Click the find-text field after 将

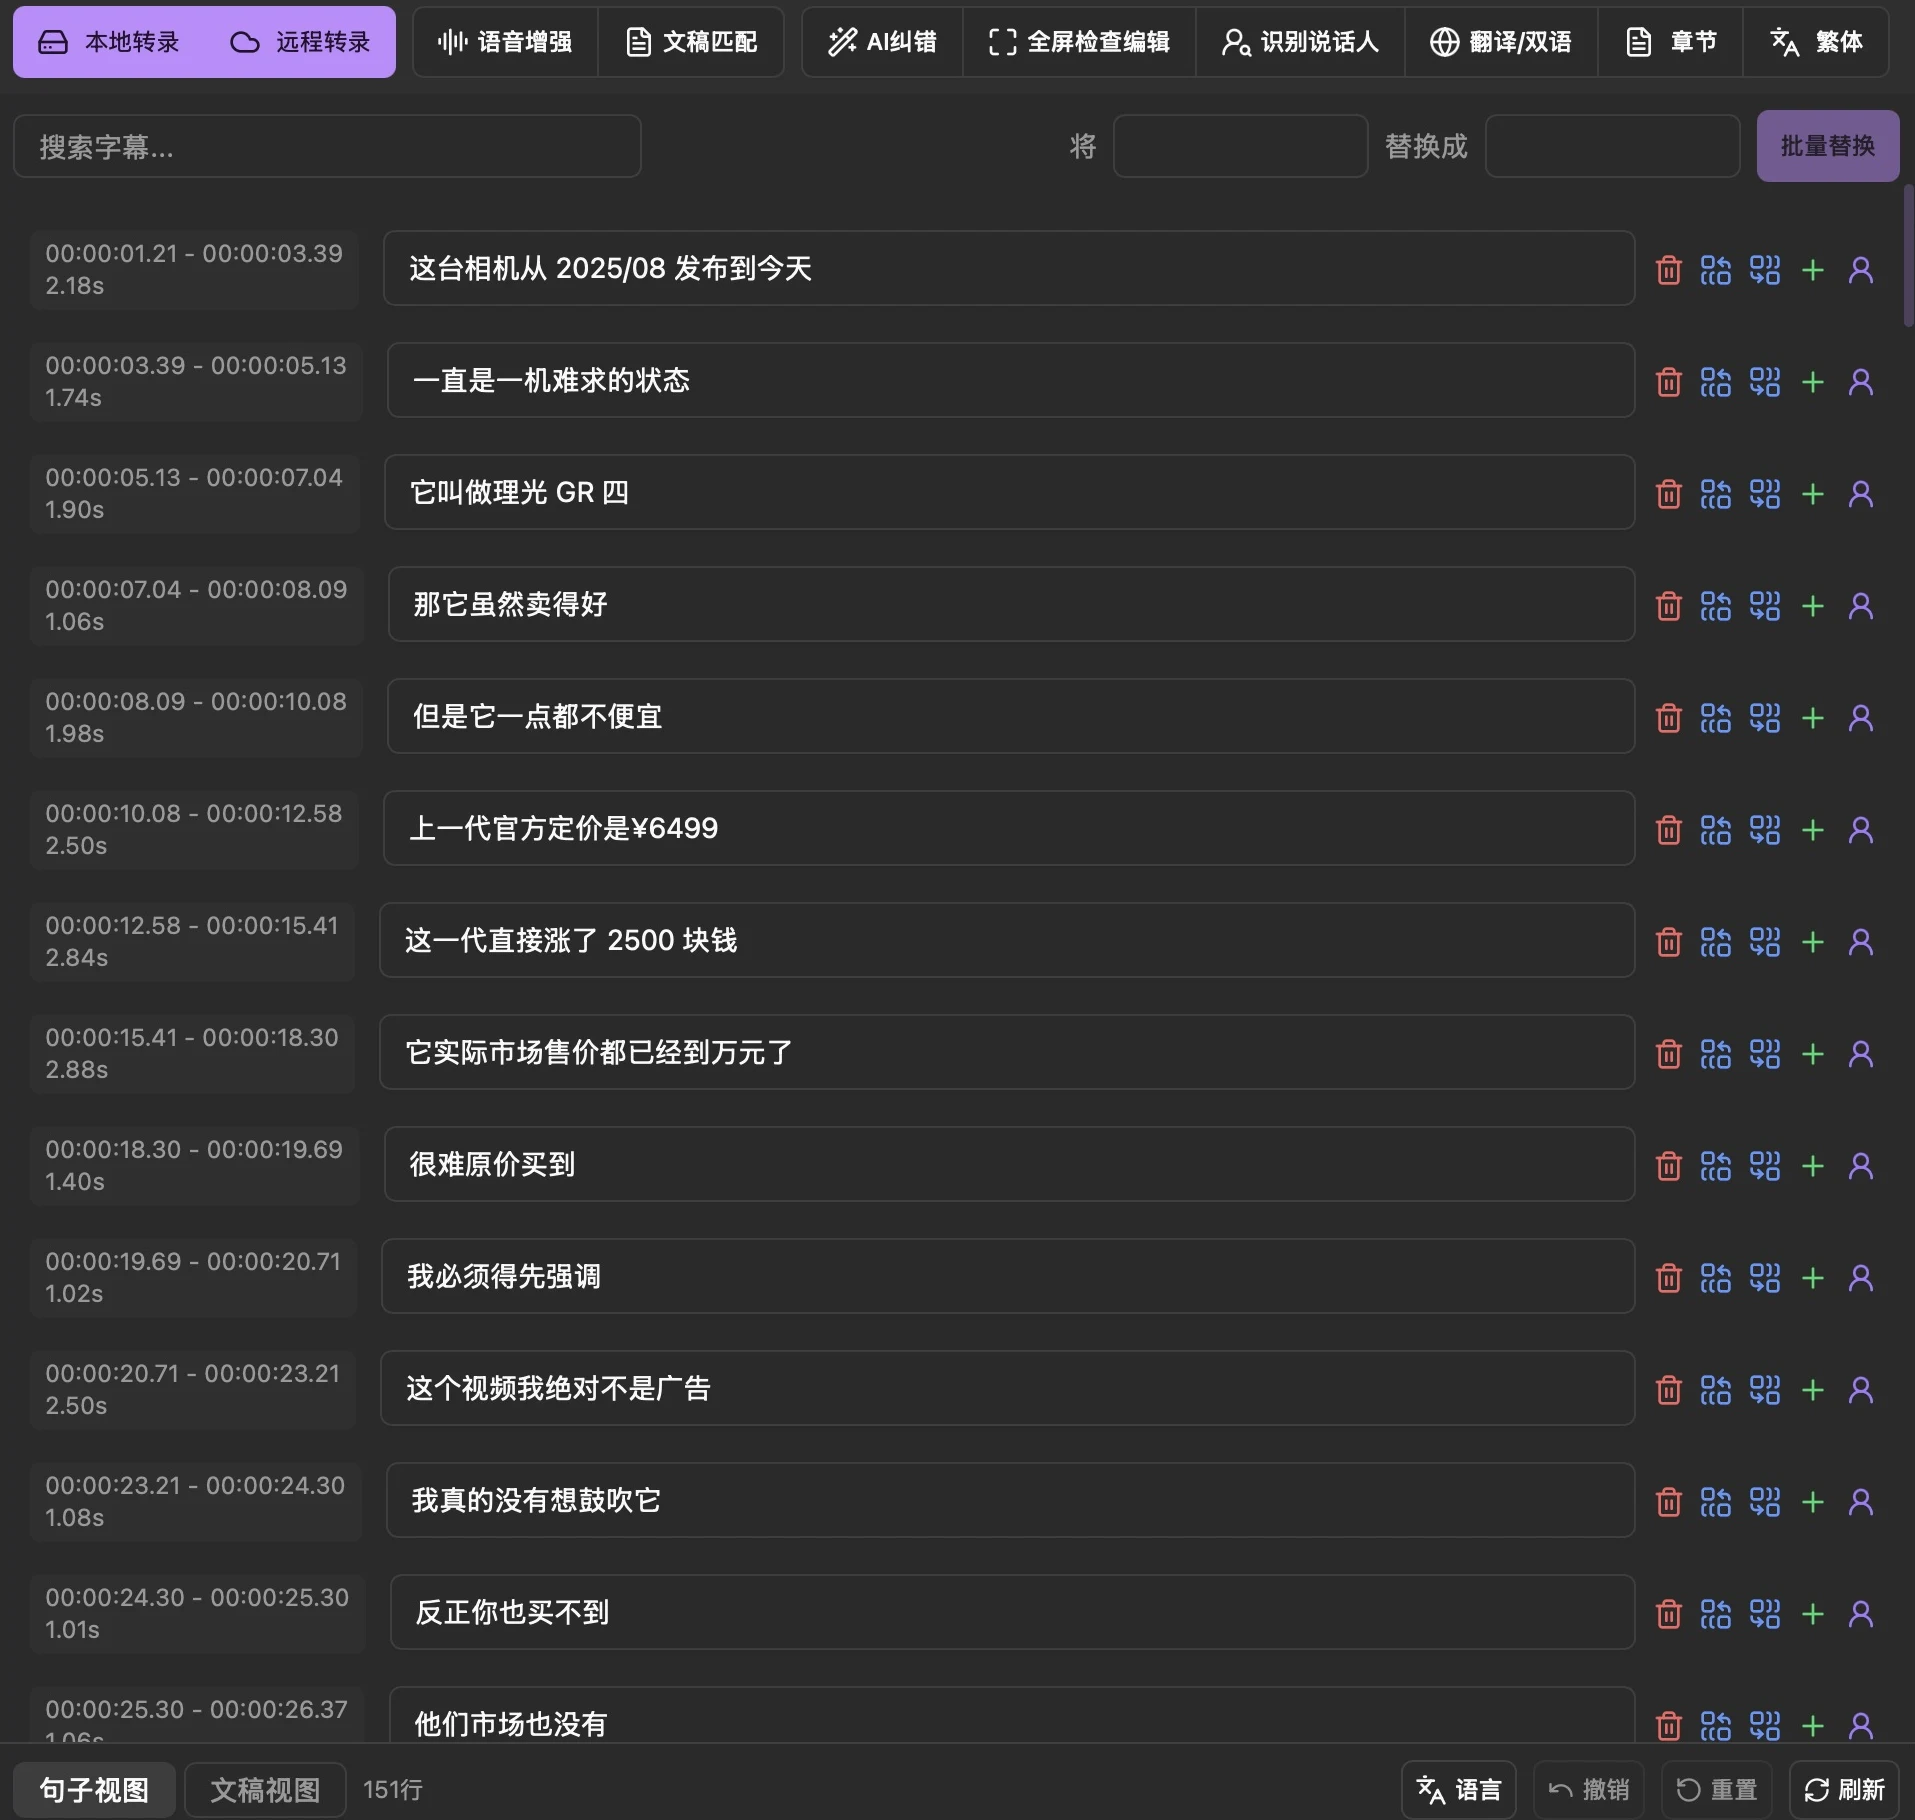pyautogui.click(x=1240, y=147)
